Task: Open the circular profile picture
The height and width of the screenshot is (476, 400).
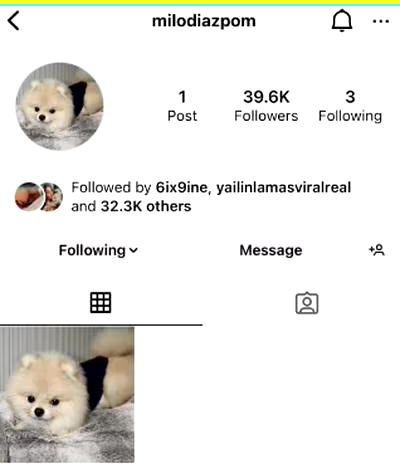Action: pyautogui.click(x=60, y=106)
